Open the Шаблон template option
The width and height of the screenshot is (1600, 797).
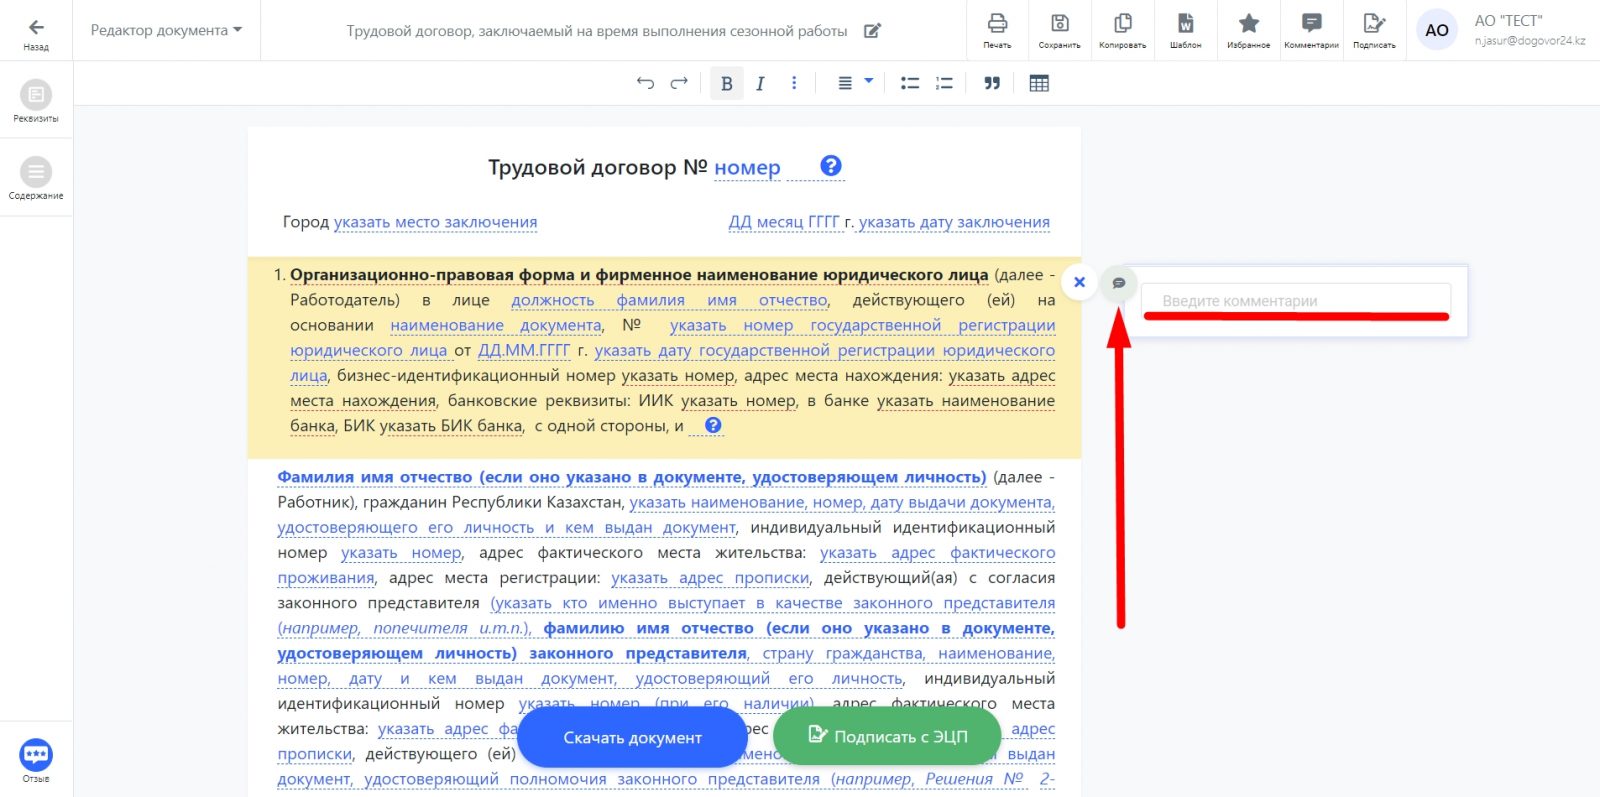click(x=1186, y=30)
